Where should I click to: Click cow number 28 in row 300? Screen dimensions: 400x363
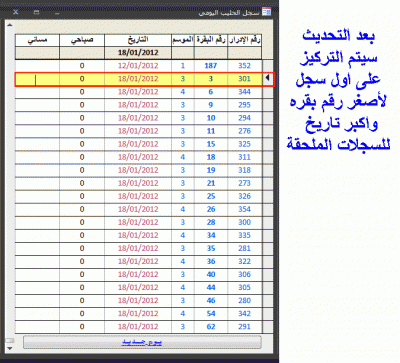point(211,222)
